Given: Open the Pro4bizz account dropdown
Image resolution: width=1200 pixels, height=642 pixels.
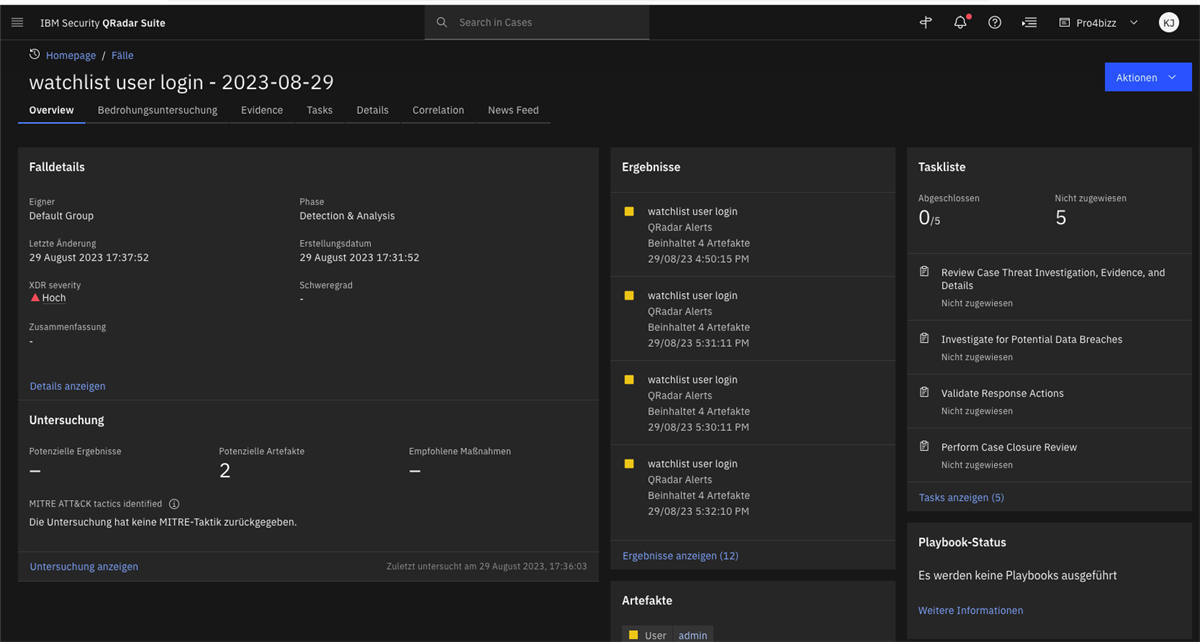Looking at the screenshot, I should (1098, 22).
